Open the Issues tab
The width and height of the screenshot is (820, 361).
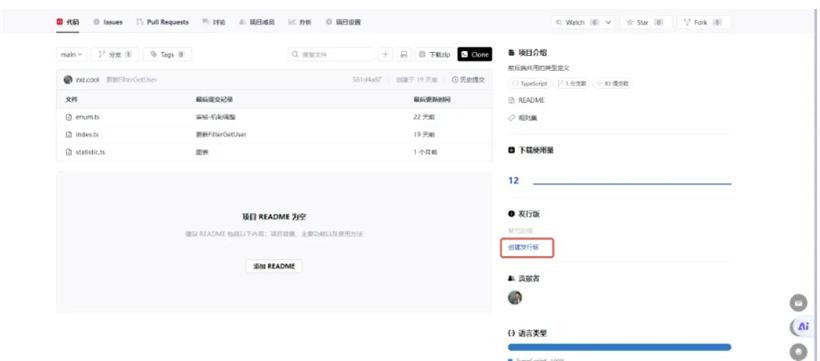pyautogui.click(x=108, y=22)
